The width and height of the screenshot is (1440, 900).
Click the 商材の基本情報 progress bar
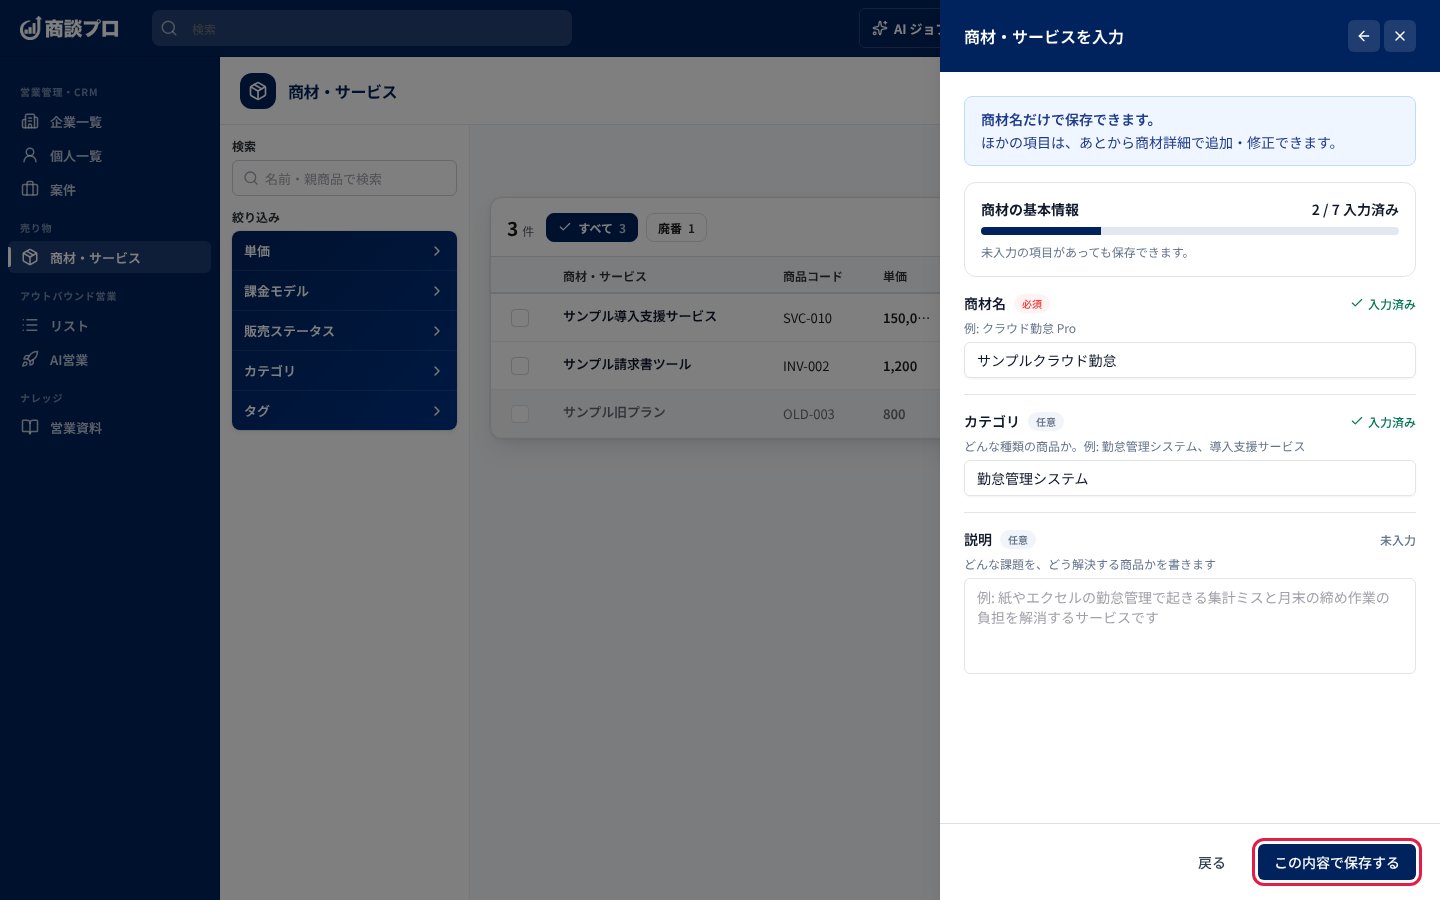click(x=1190, y=231)
